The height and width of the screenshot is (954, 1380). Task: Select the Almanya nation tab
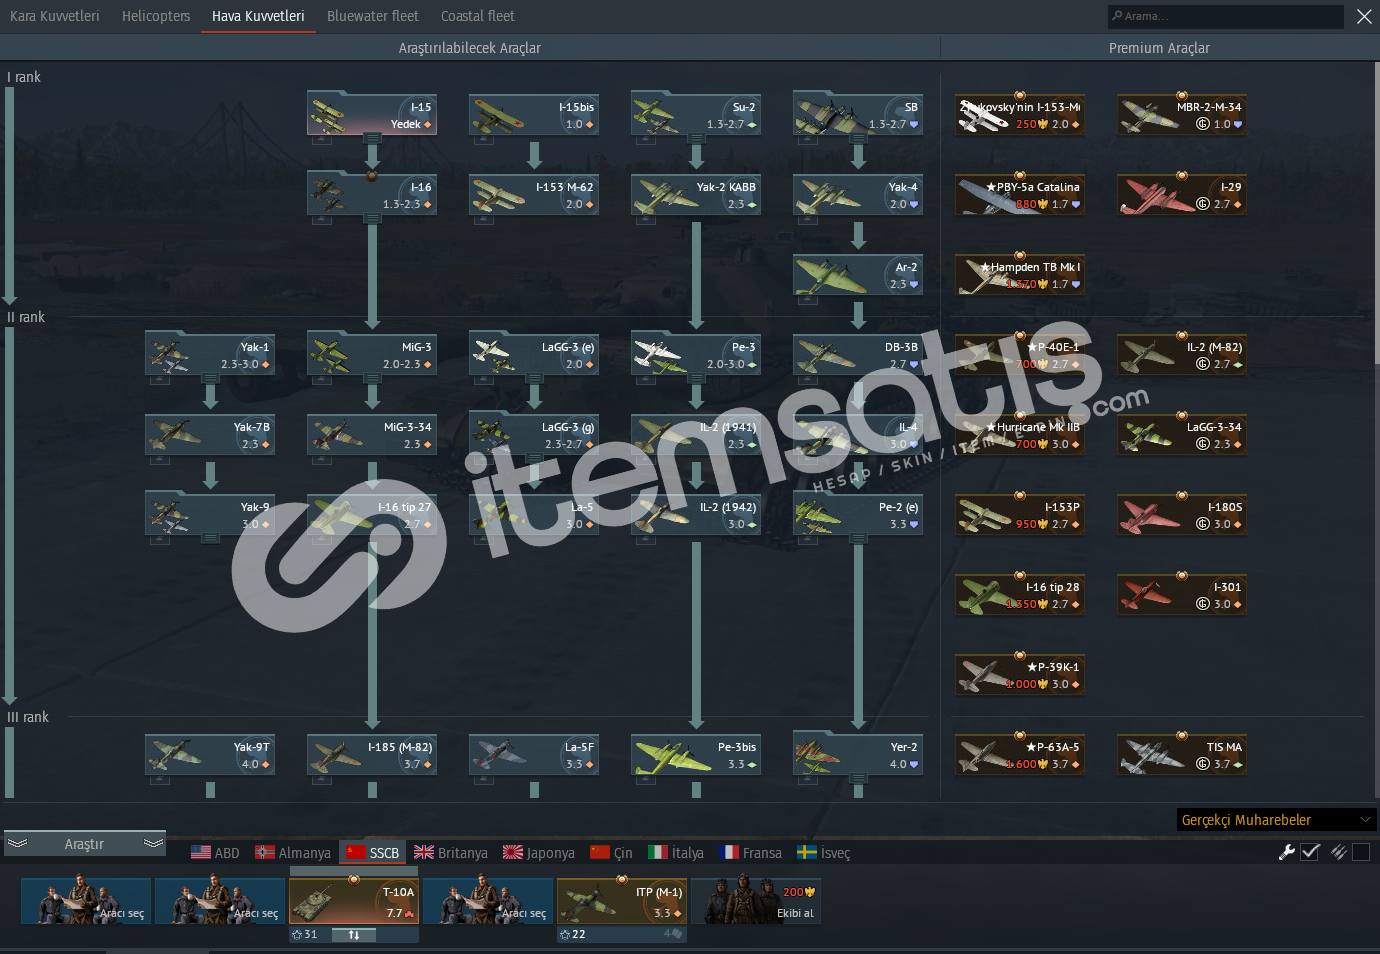pos(293,853)
